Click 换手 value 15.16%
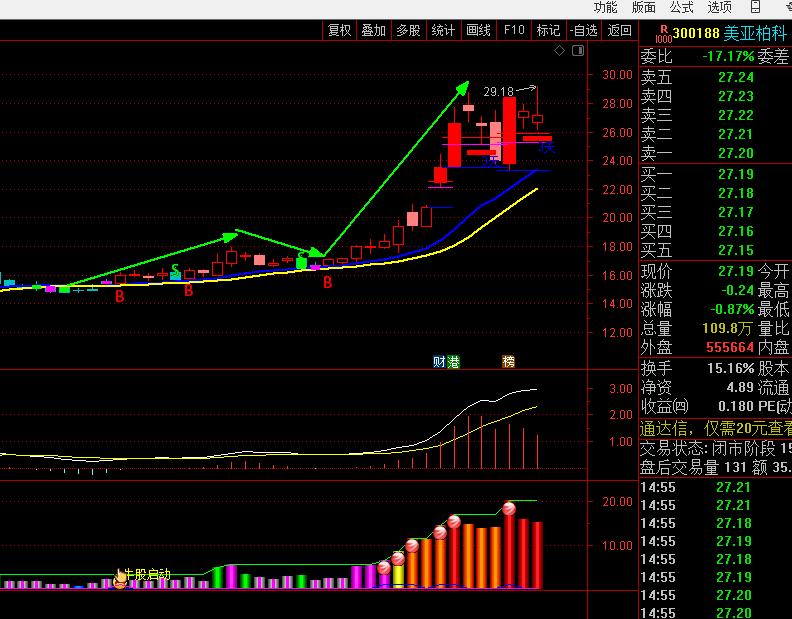This screenshot has height=619, width=792. pyautogui.click(x=730, y=368)
